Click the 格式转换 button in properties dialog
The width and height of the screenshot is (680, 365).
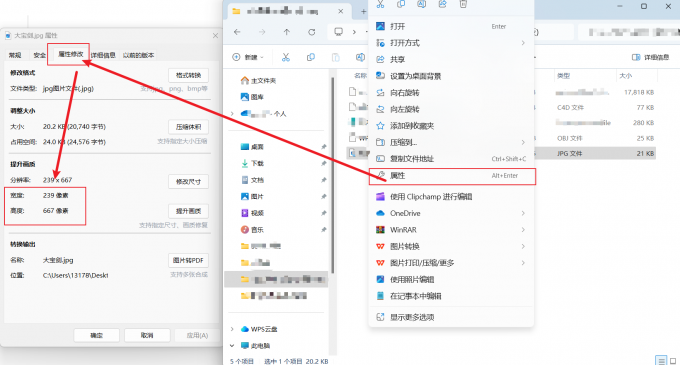tap(188, 75)
